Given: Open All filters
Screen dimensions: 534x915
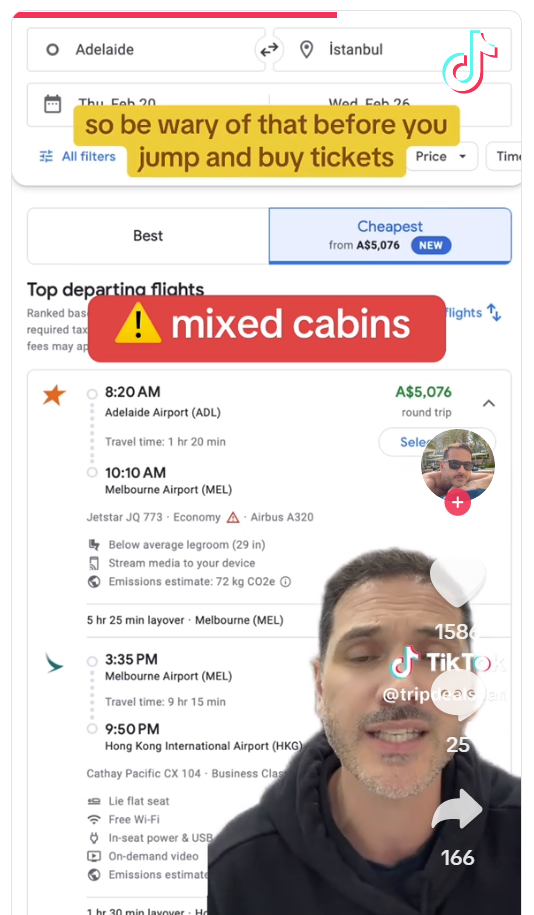Looking at the screenshot, I should tap(78, 156).
